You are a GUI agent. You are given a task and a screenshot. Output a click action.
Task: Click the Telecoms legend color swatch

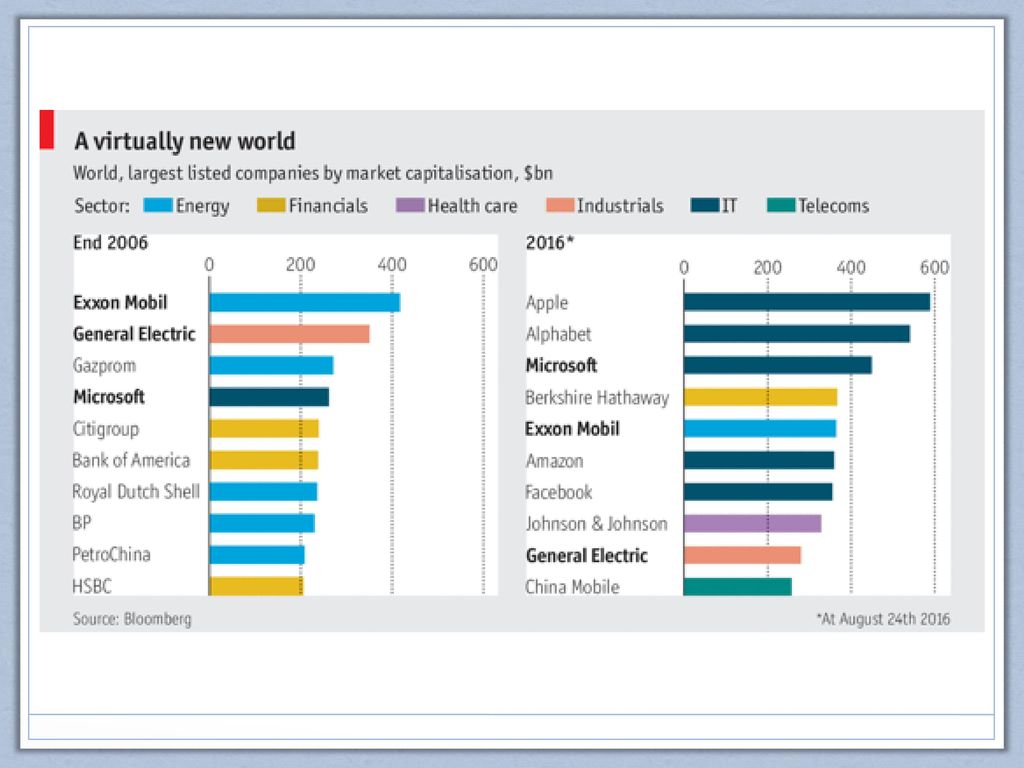click(x=781, y=205)
